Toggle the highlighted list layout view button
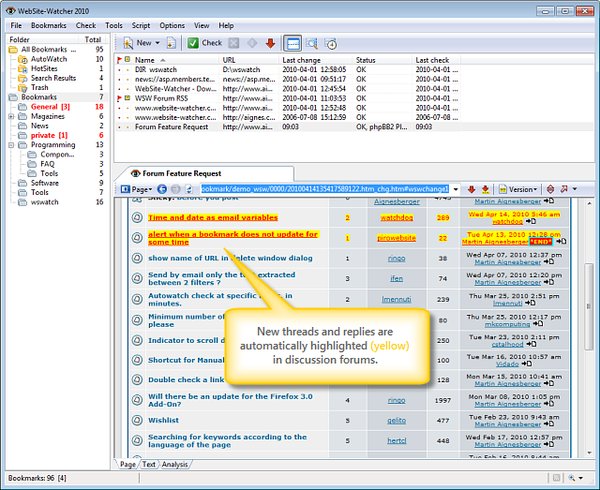This screenshot has height=490, width=600. [x=292, y=43]
